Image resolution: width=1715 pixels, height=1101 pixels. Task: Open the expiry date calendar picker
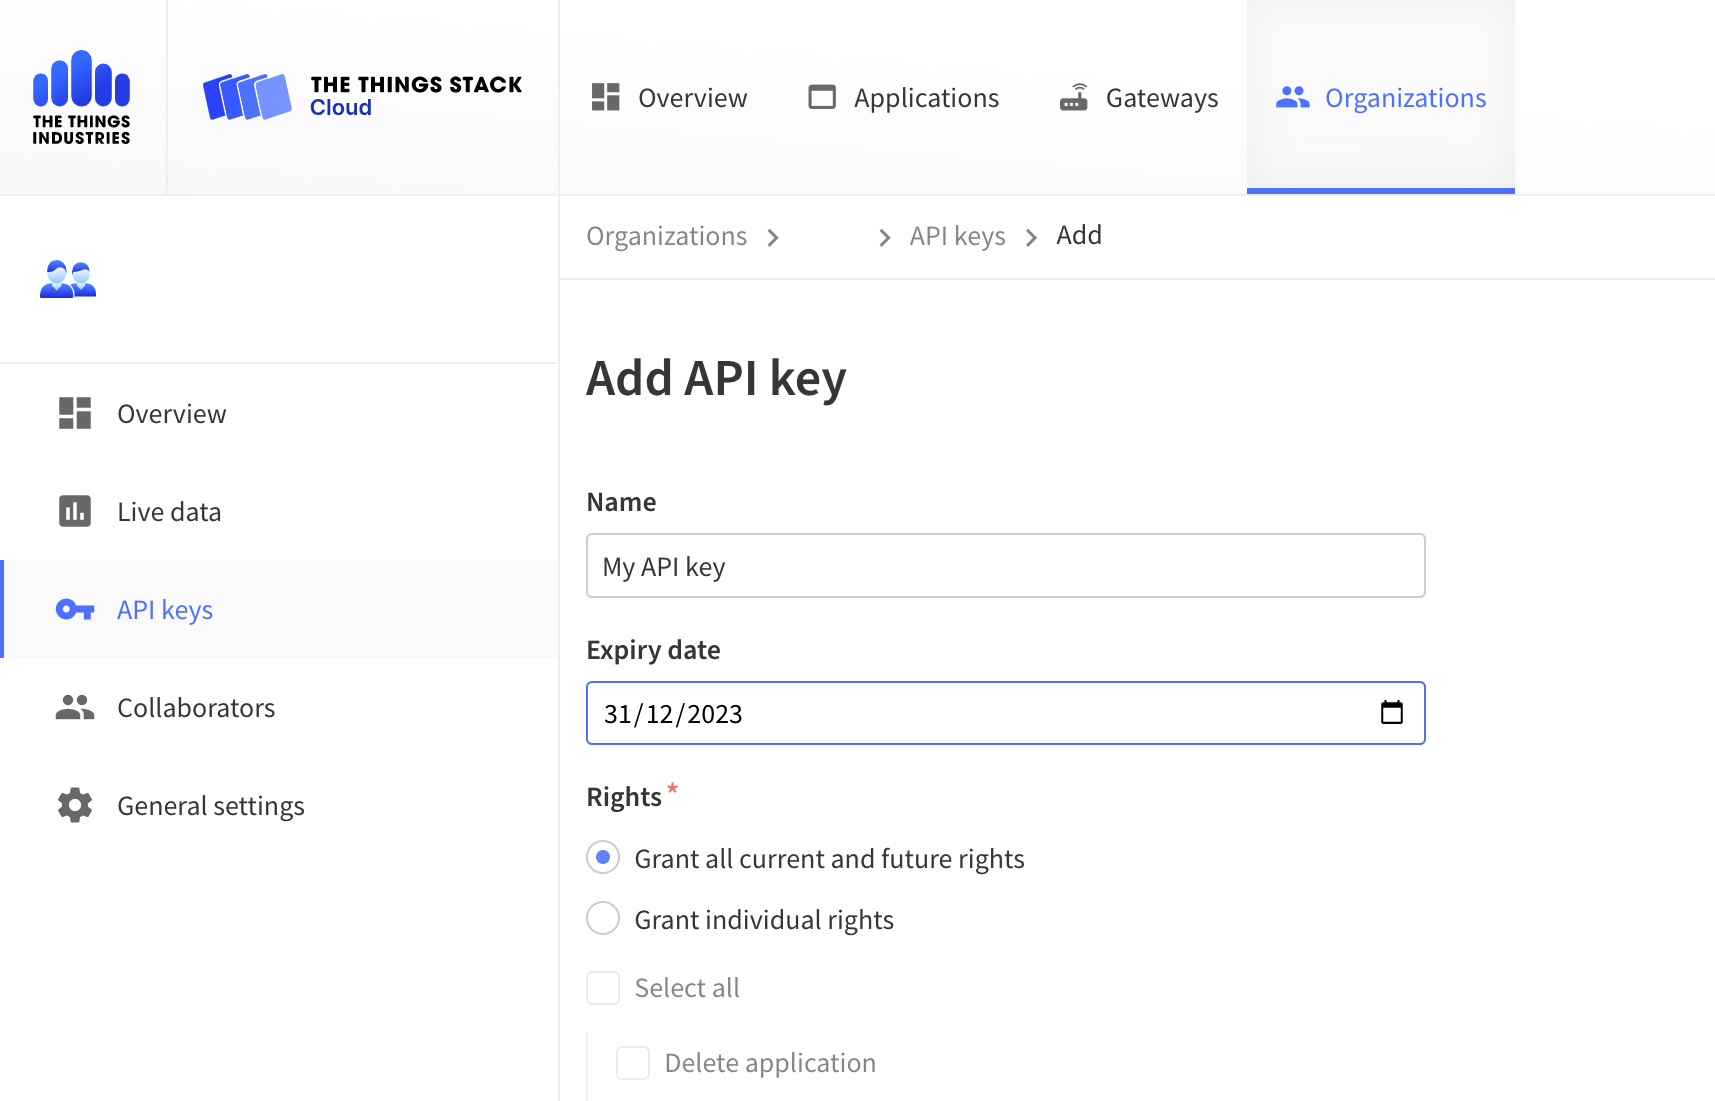1392,713
